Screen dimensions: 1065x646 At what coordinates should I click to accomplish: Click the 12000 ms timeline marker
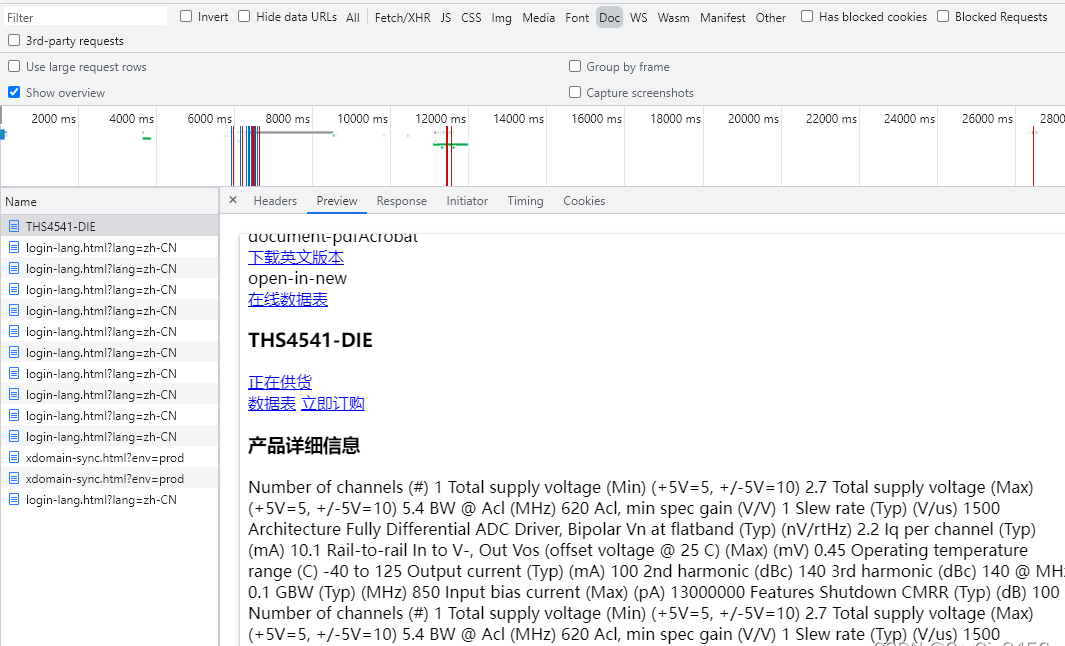click(x=440, y=119)
